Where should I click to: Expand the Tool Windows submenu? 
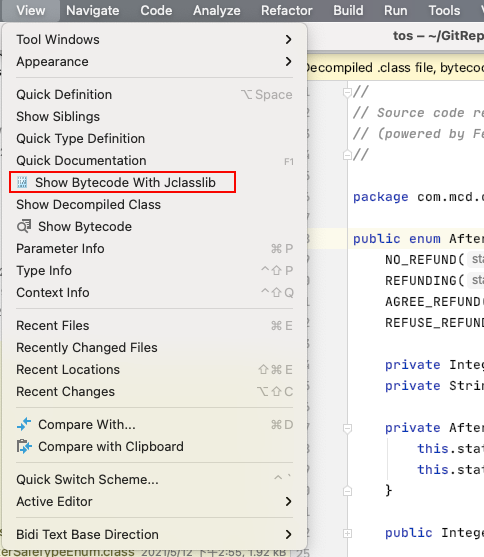click(x=155, y=39)
